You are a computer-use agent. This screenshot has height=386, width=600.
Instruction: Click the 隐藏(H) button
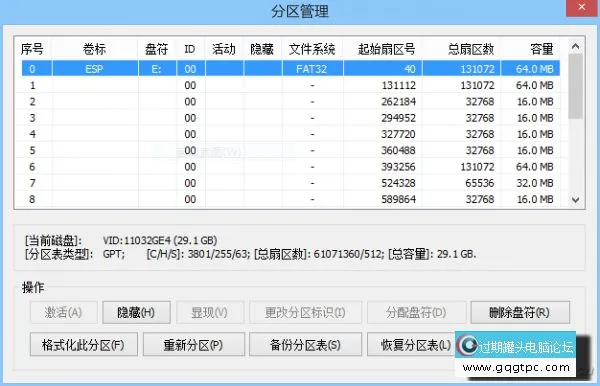pyautogui.click(x=136, y=313)
